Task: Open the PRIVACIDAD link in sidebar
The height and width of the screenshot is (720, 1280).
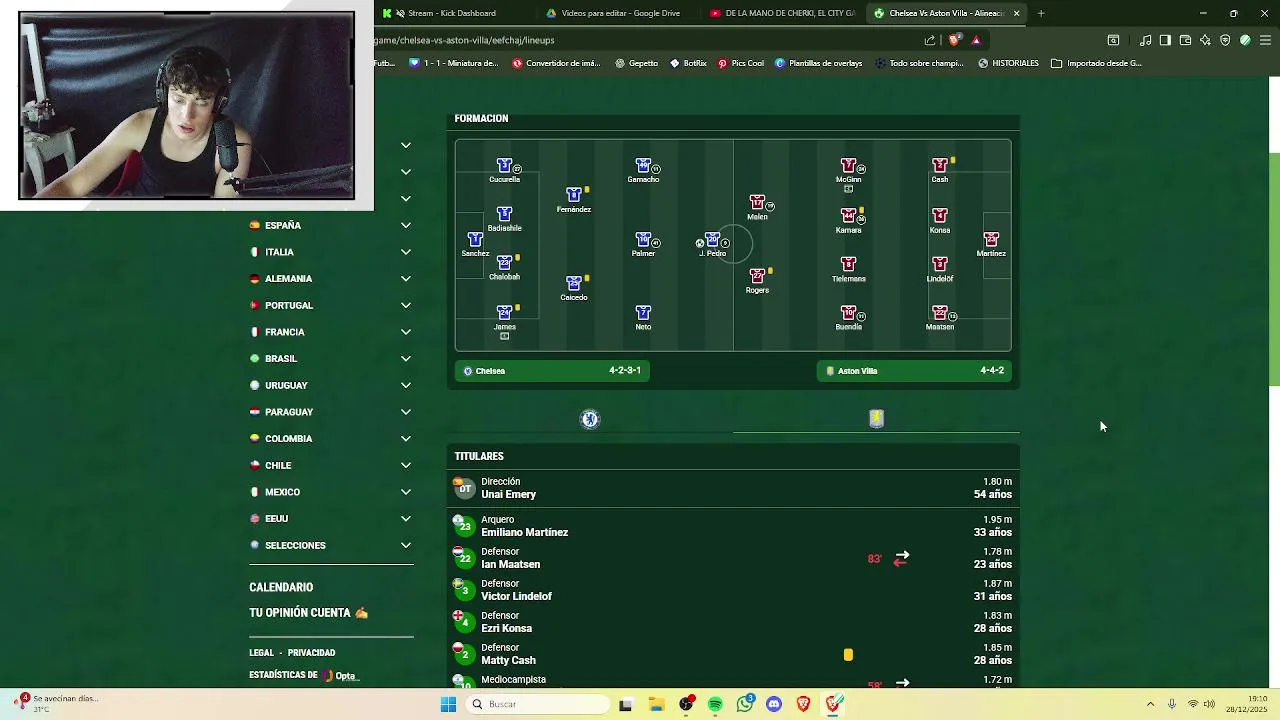Action: coord(311,653)
